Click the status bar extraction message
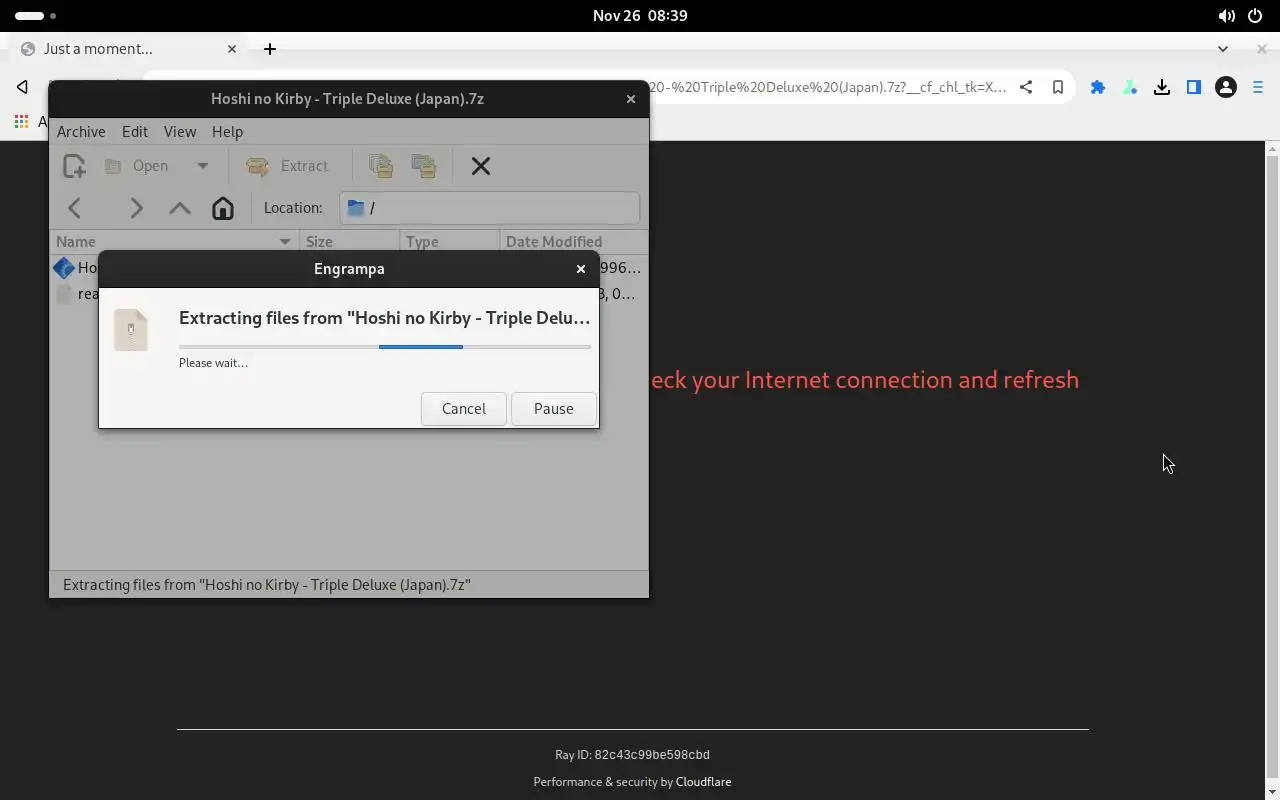 [267, 584]
